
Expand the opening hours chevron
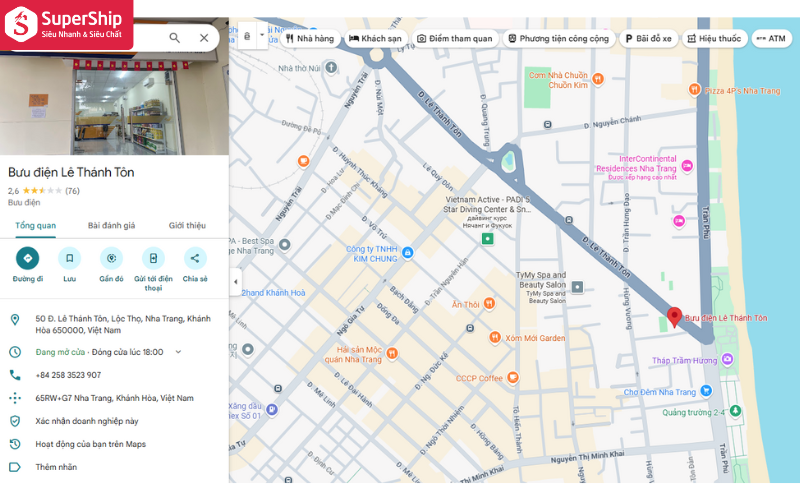[x=178, y=352]
